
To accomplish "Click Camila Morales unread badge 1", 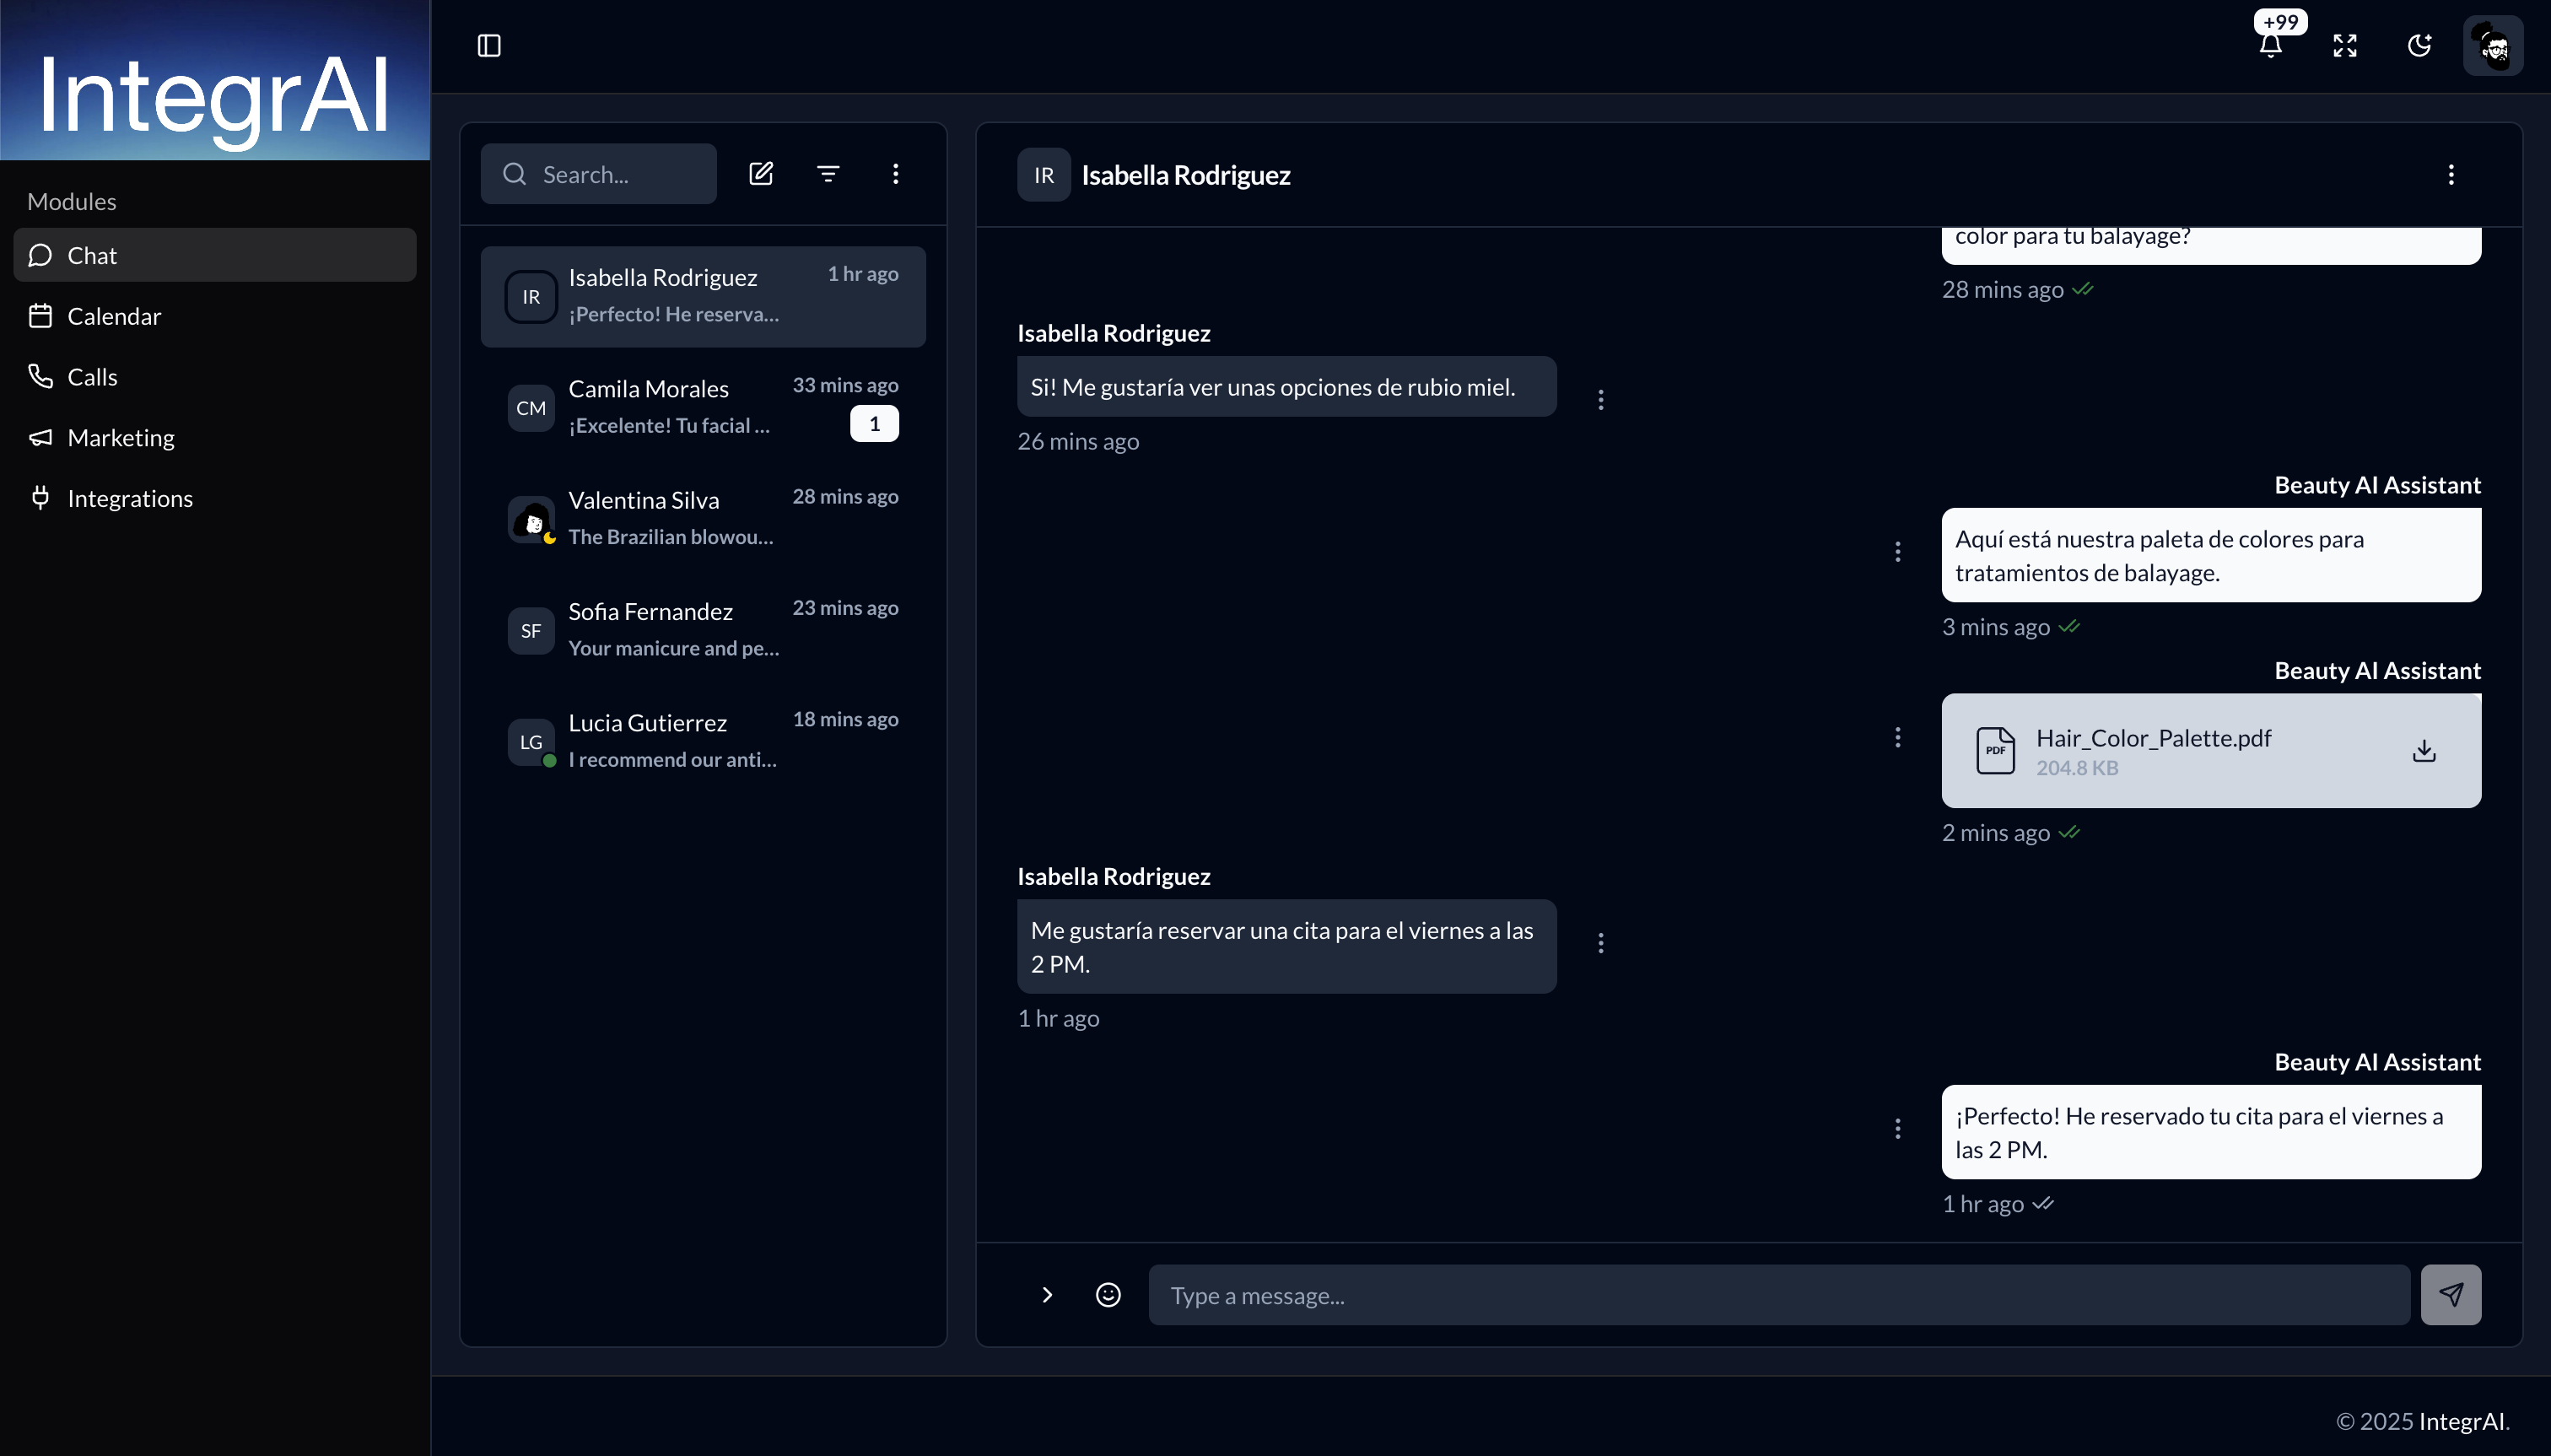I will click(874, 424).
